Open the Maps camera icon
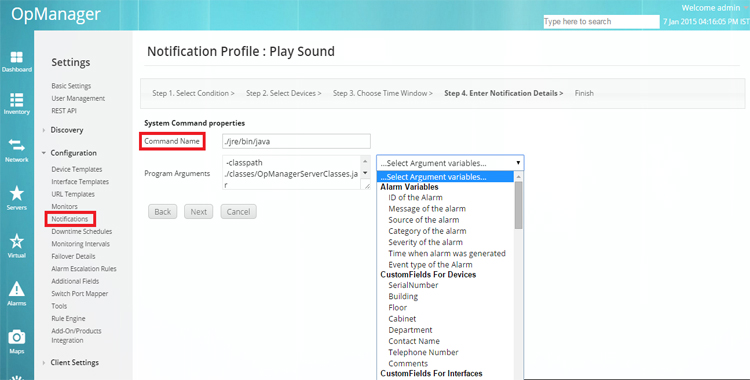 pos(17,337)
